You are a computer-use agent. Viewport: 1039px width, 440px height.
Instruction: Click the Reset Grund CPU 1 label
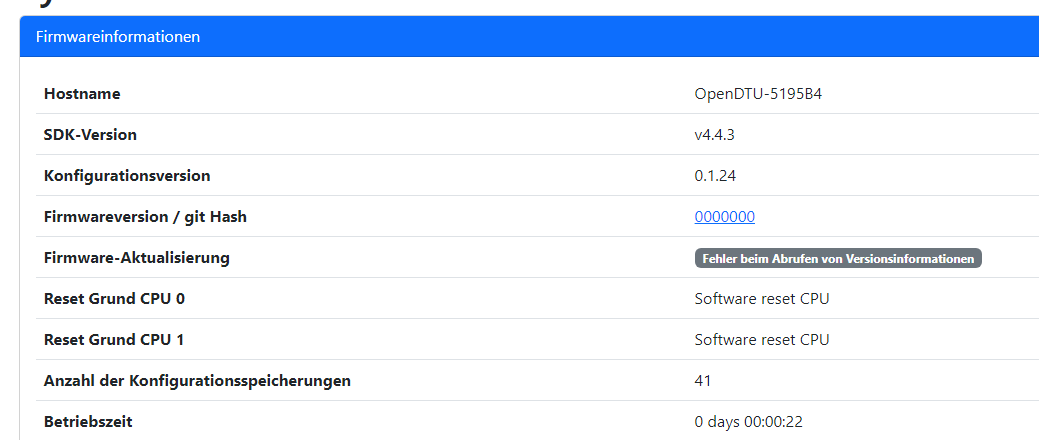[114, 340]
